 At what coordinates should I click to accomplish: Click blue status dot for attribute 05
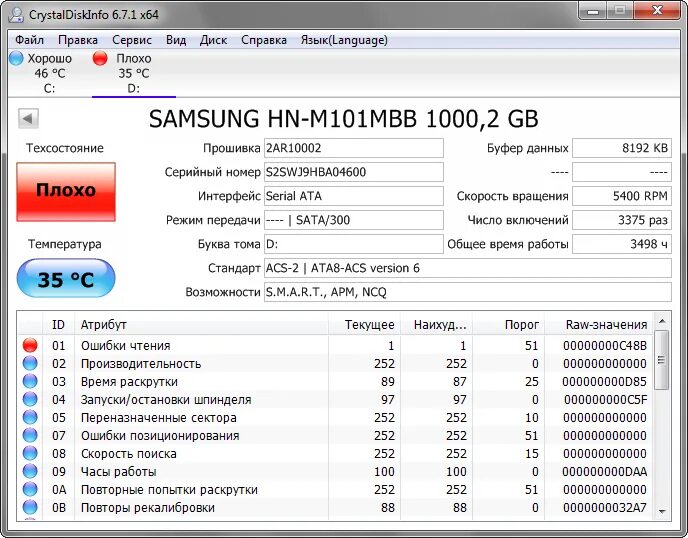point(30,417)
